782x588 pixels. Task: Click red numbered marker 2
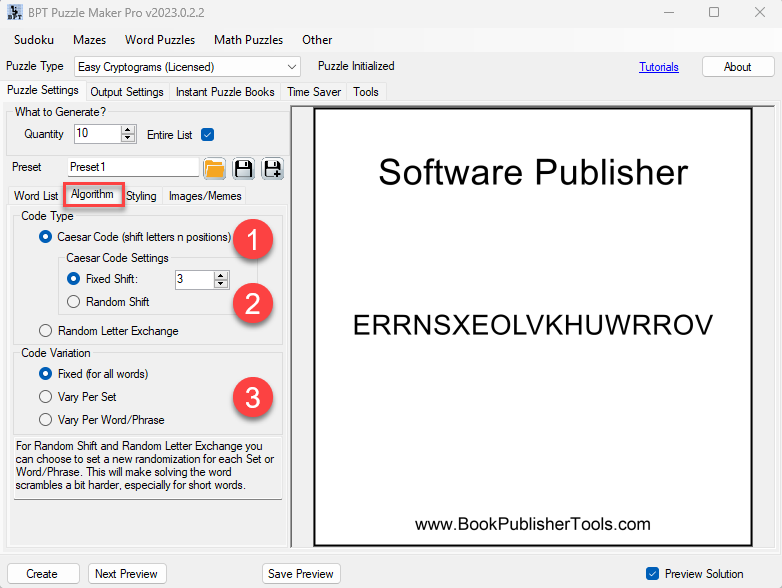click(x=252, y=302)
